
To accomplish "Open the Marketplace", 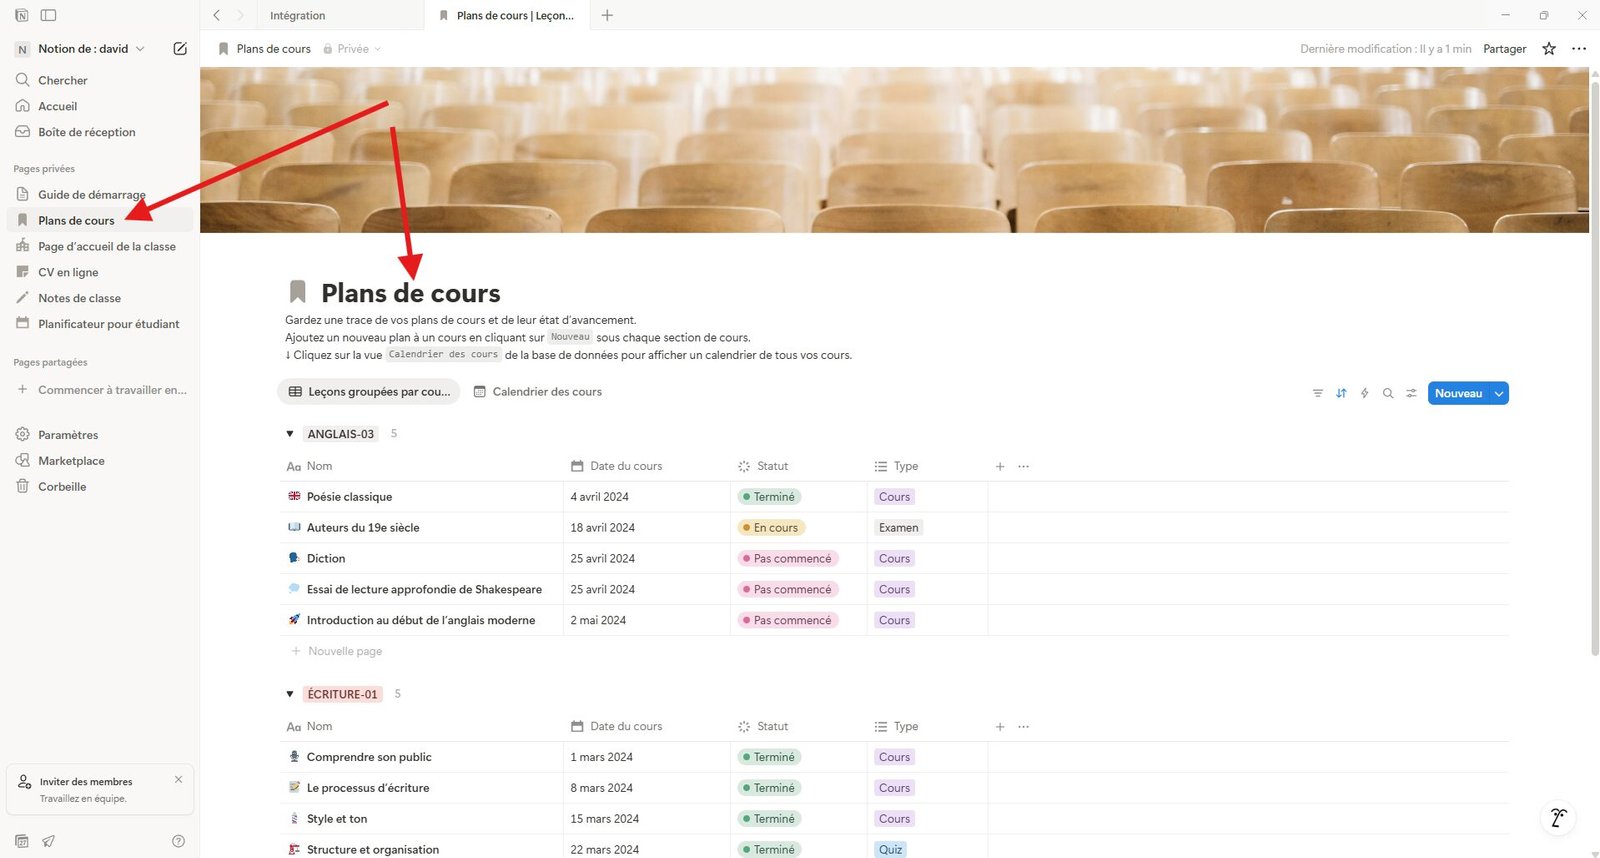I will click(x=100, y=461).
